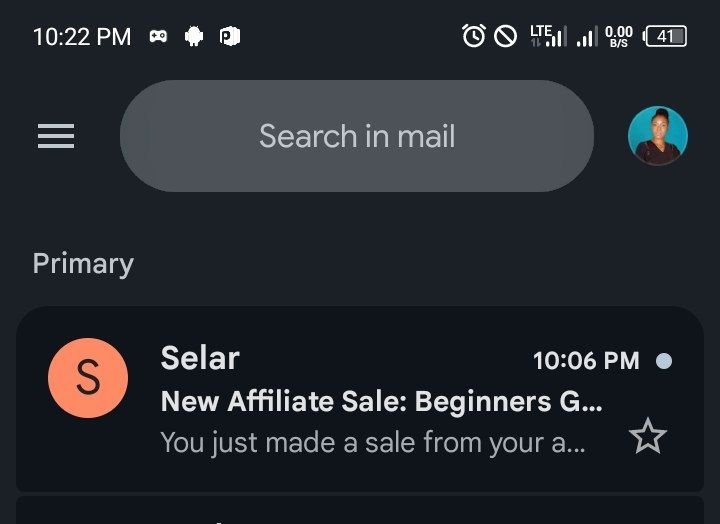Tap the alarm clock status icon
This screenshot has width=720, height=524.
pos(474,36)
